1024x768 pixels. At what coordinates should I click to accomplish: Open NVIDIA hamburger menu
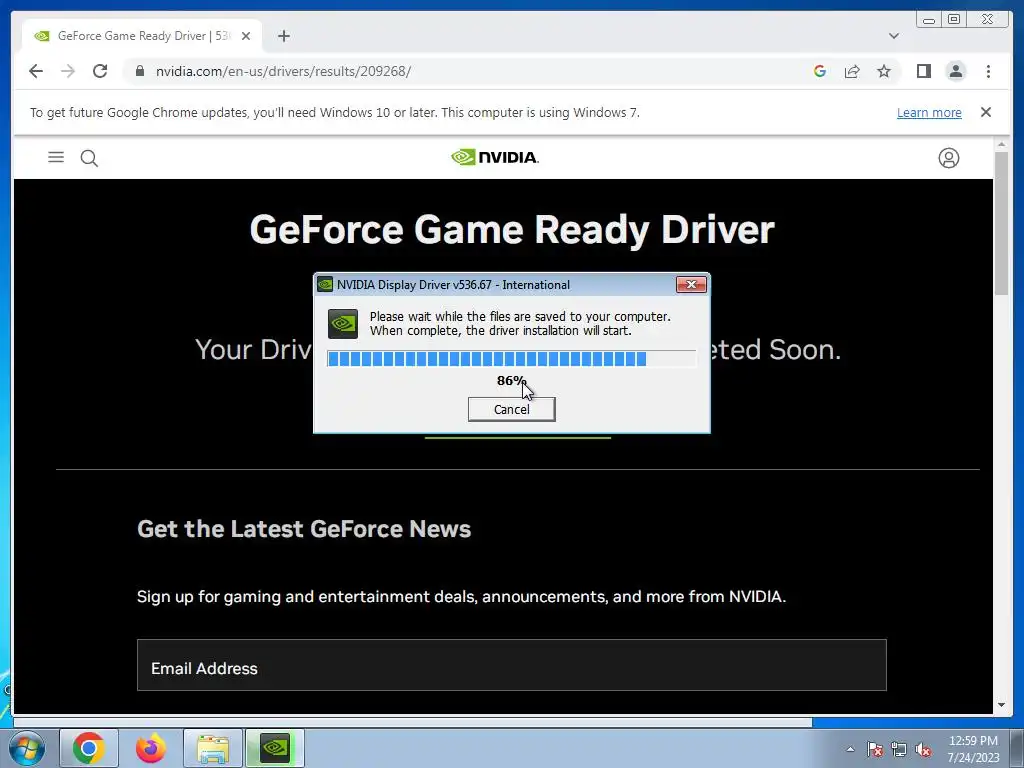click(x=56, y=157)
